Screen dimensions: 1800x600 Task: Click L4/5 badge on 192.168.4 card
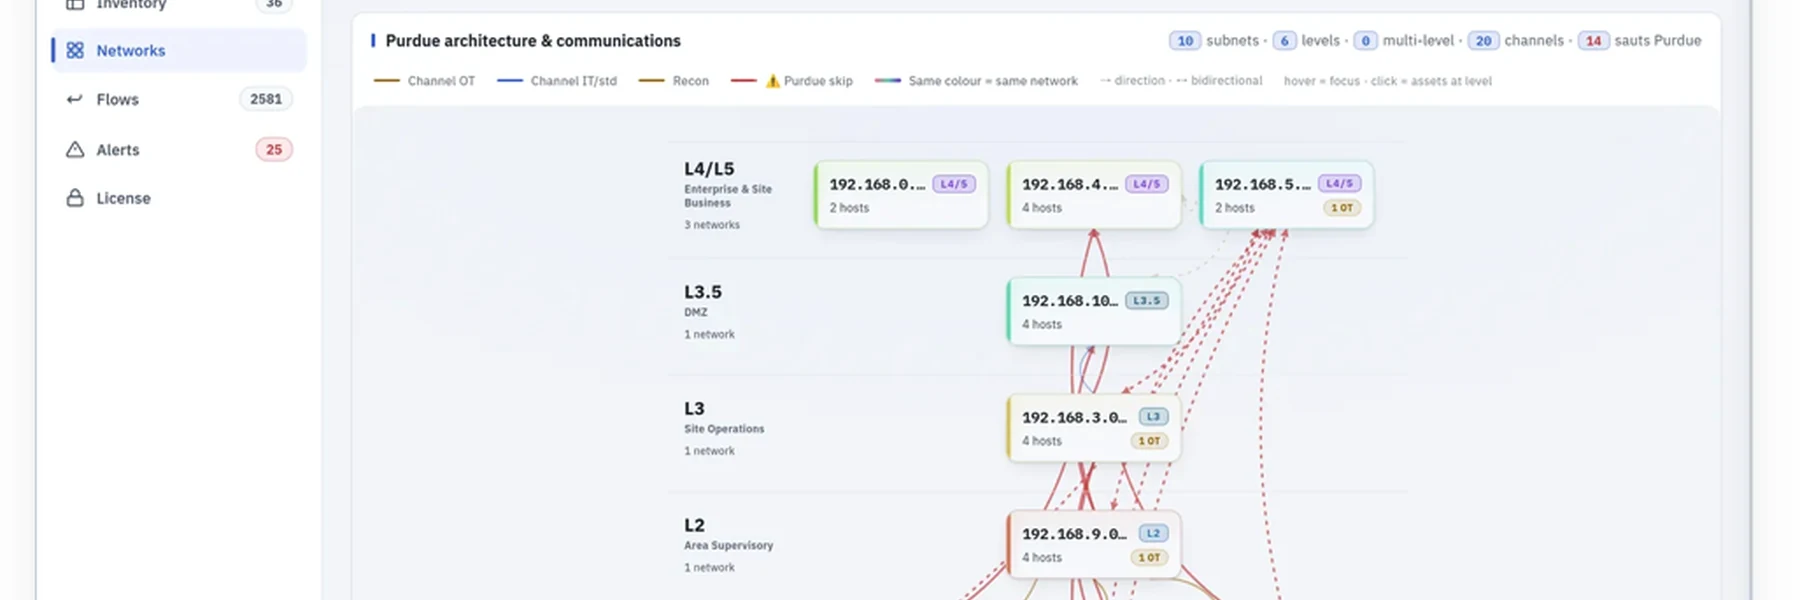pyautogui.click(x=1147, y=184)
